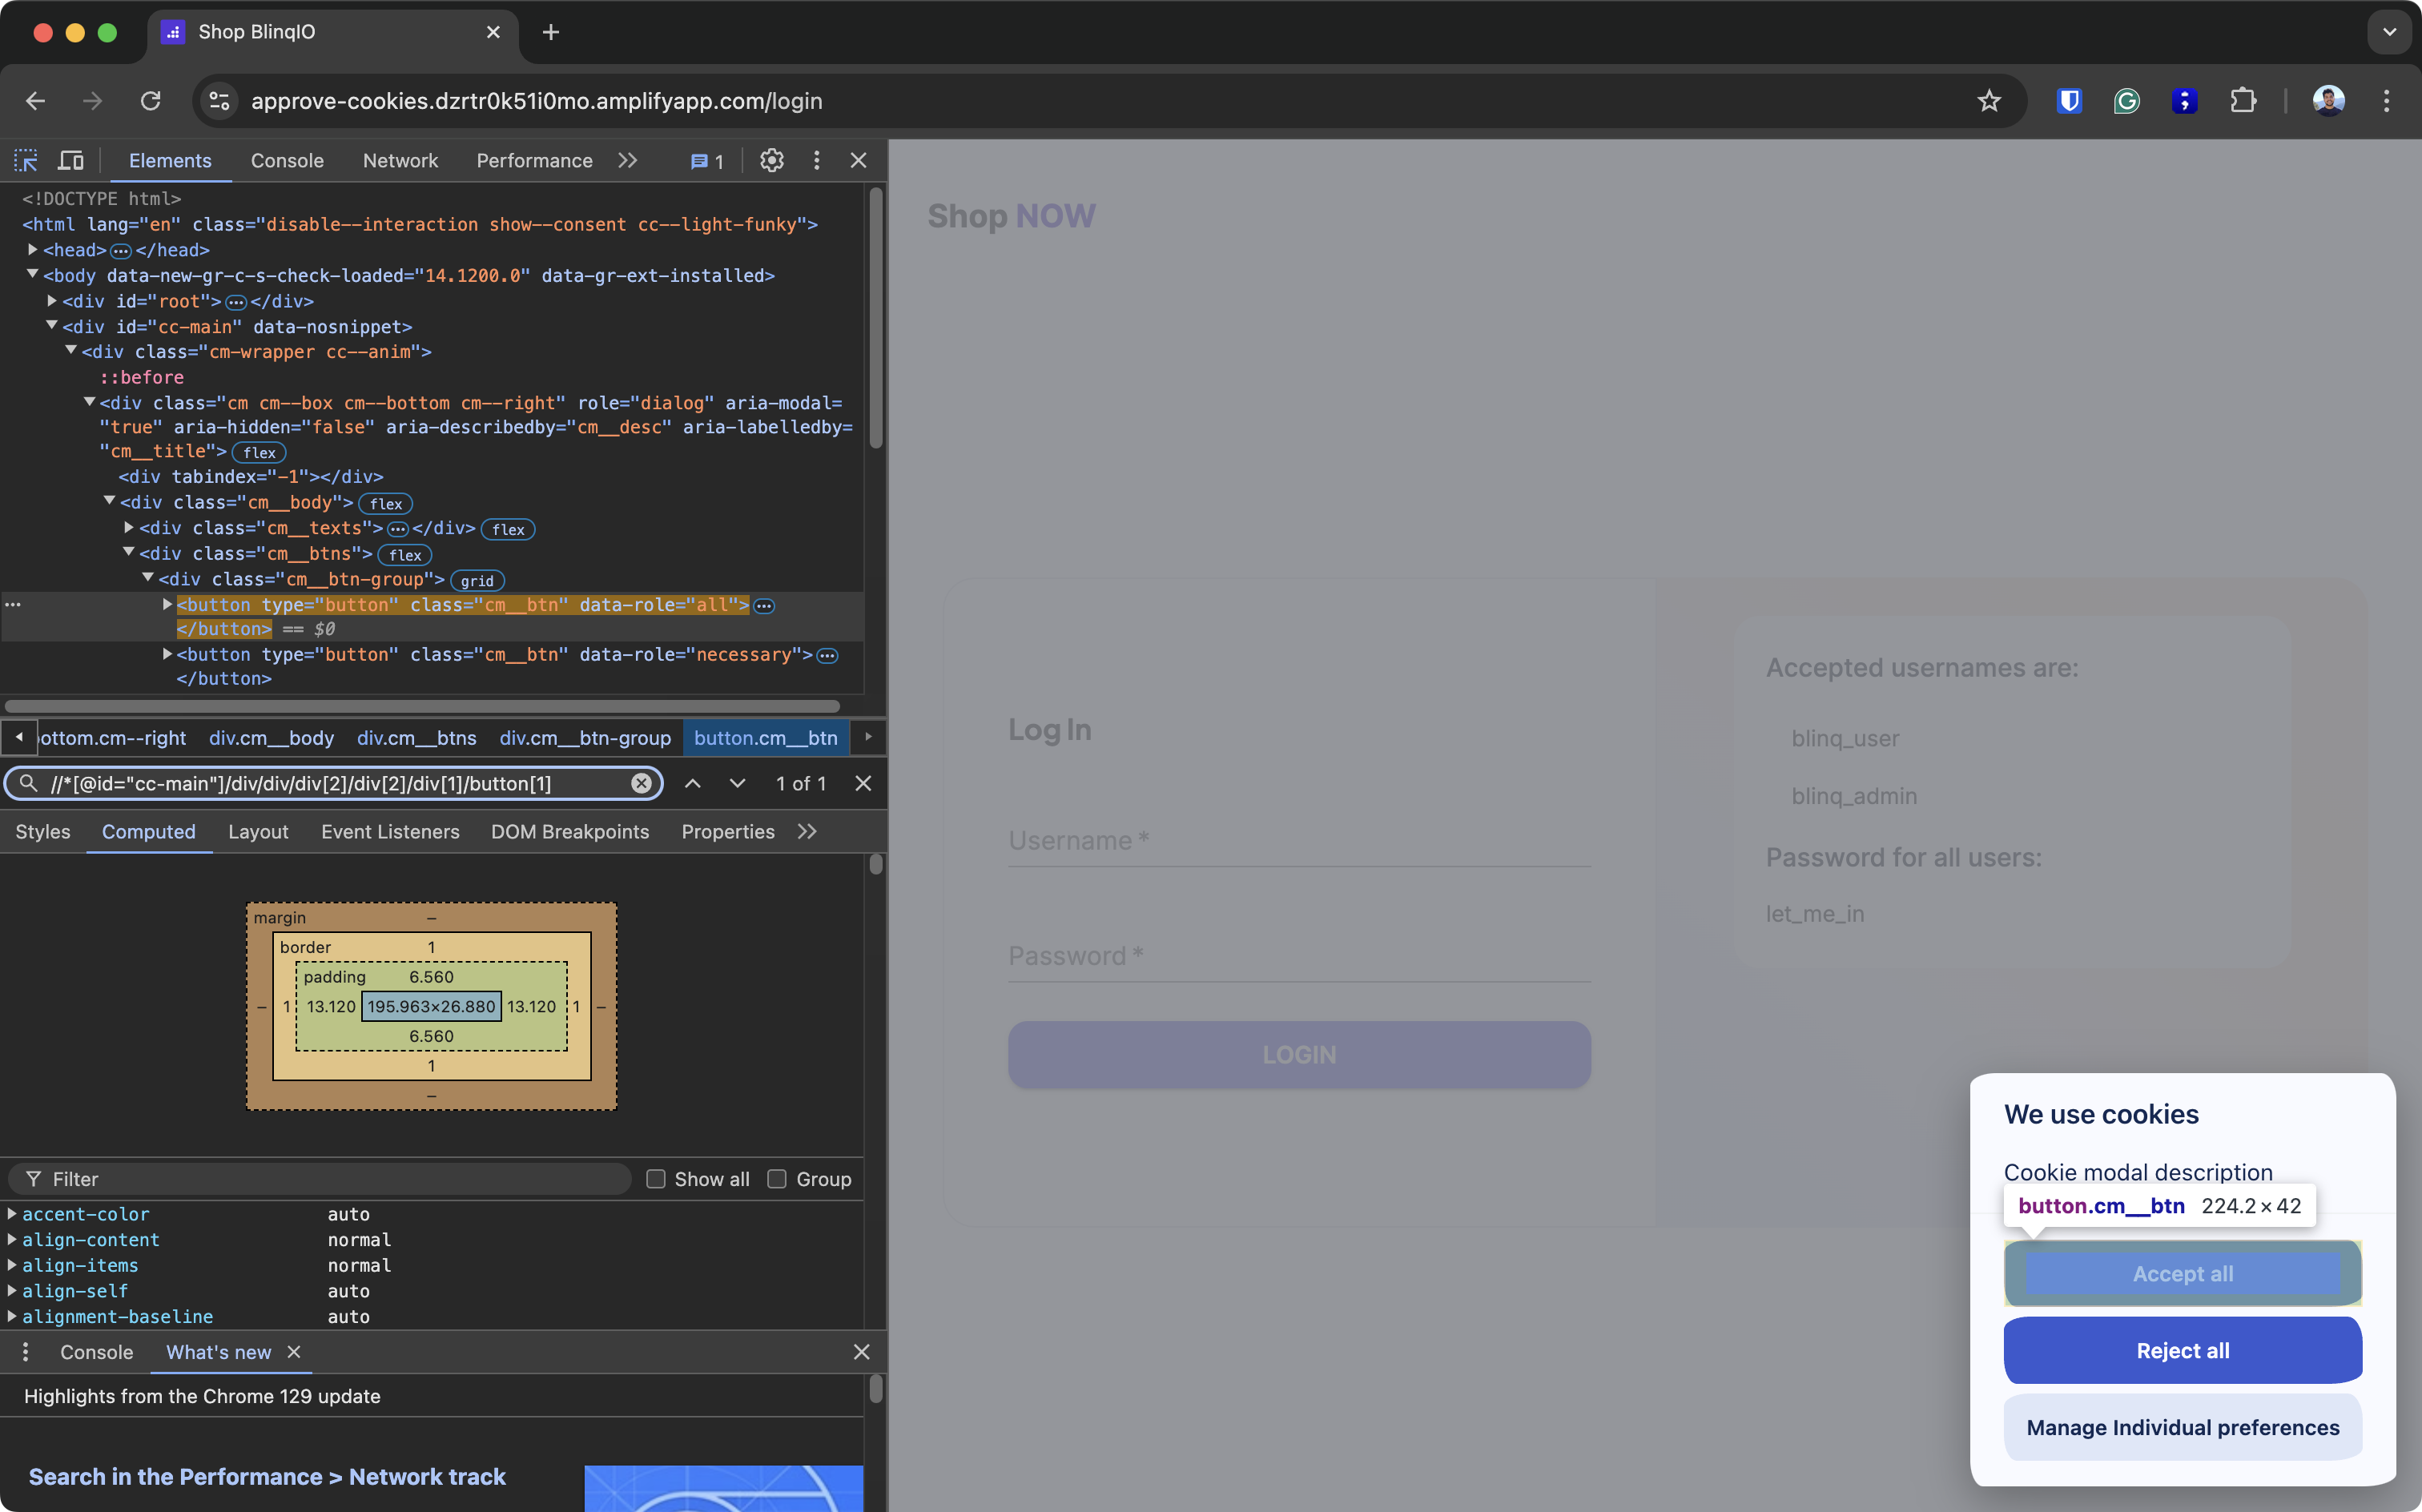Expand the head element node
The width and height of the screenshot is (2422, 1512).
tap(33, 250)
